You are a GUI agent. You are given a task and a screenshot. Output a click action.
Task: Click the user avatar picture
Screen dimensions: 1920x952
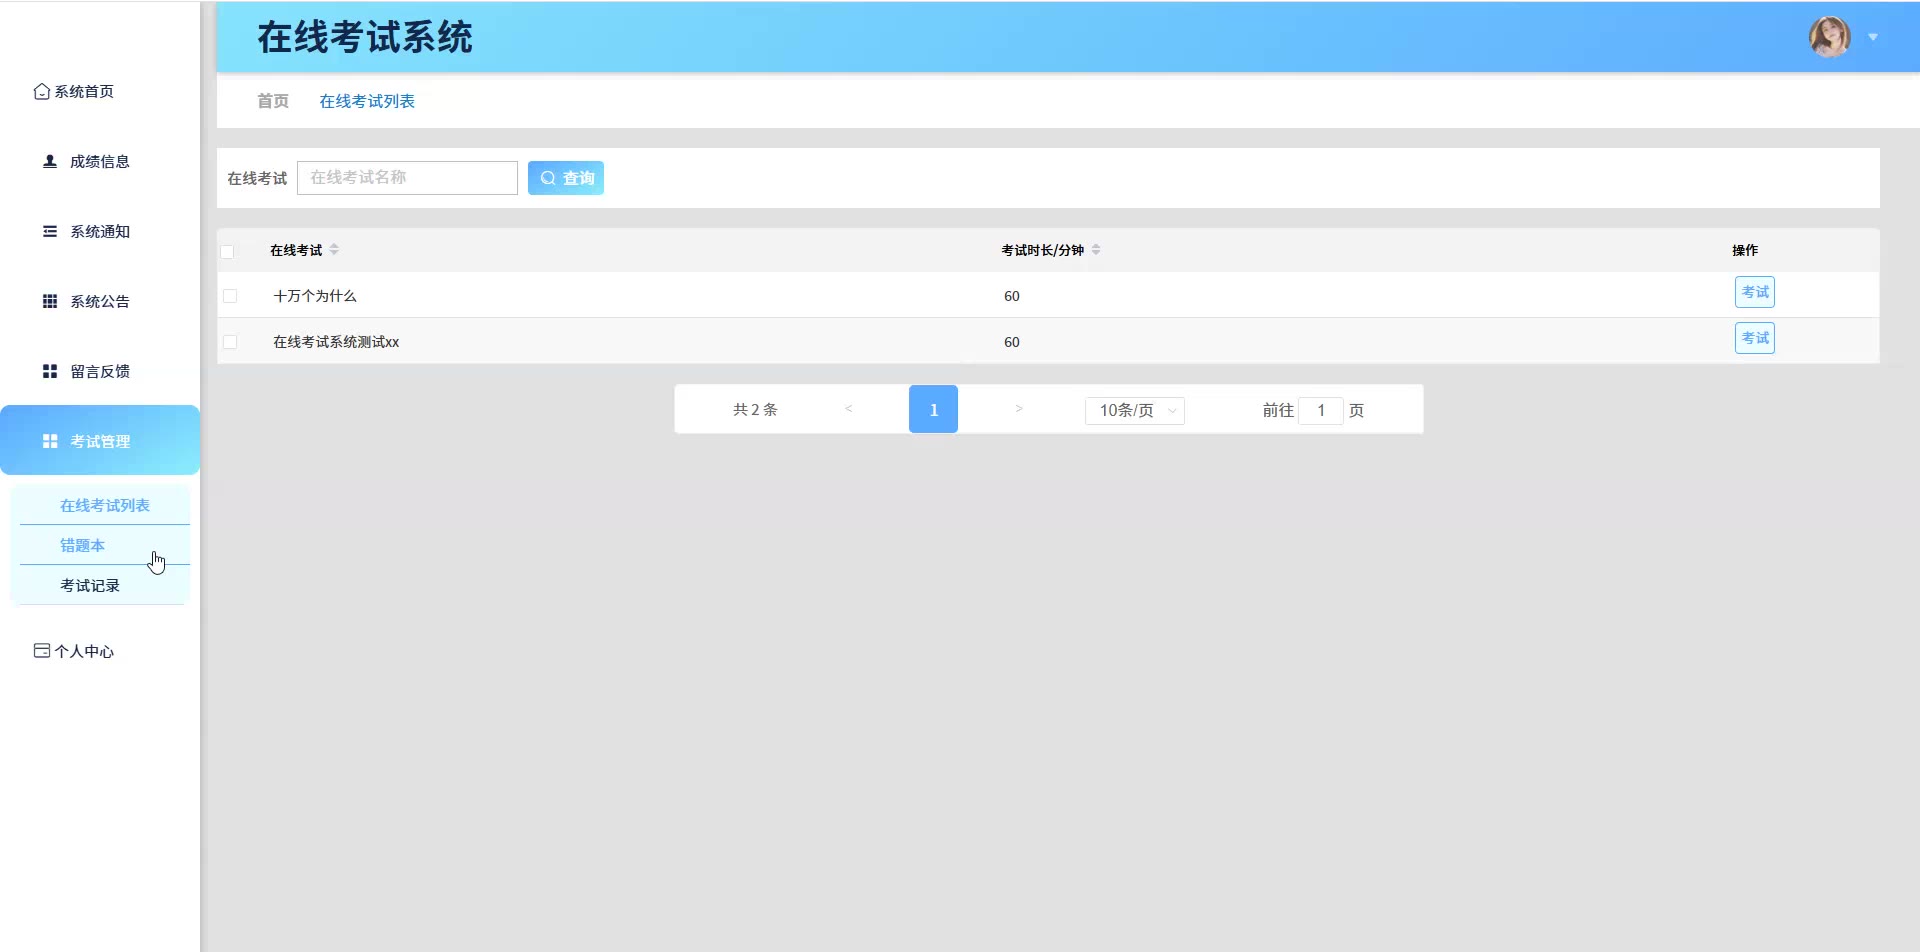(1829, 37)
